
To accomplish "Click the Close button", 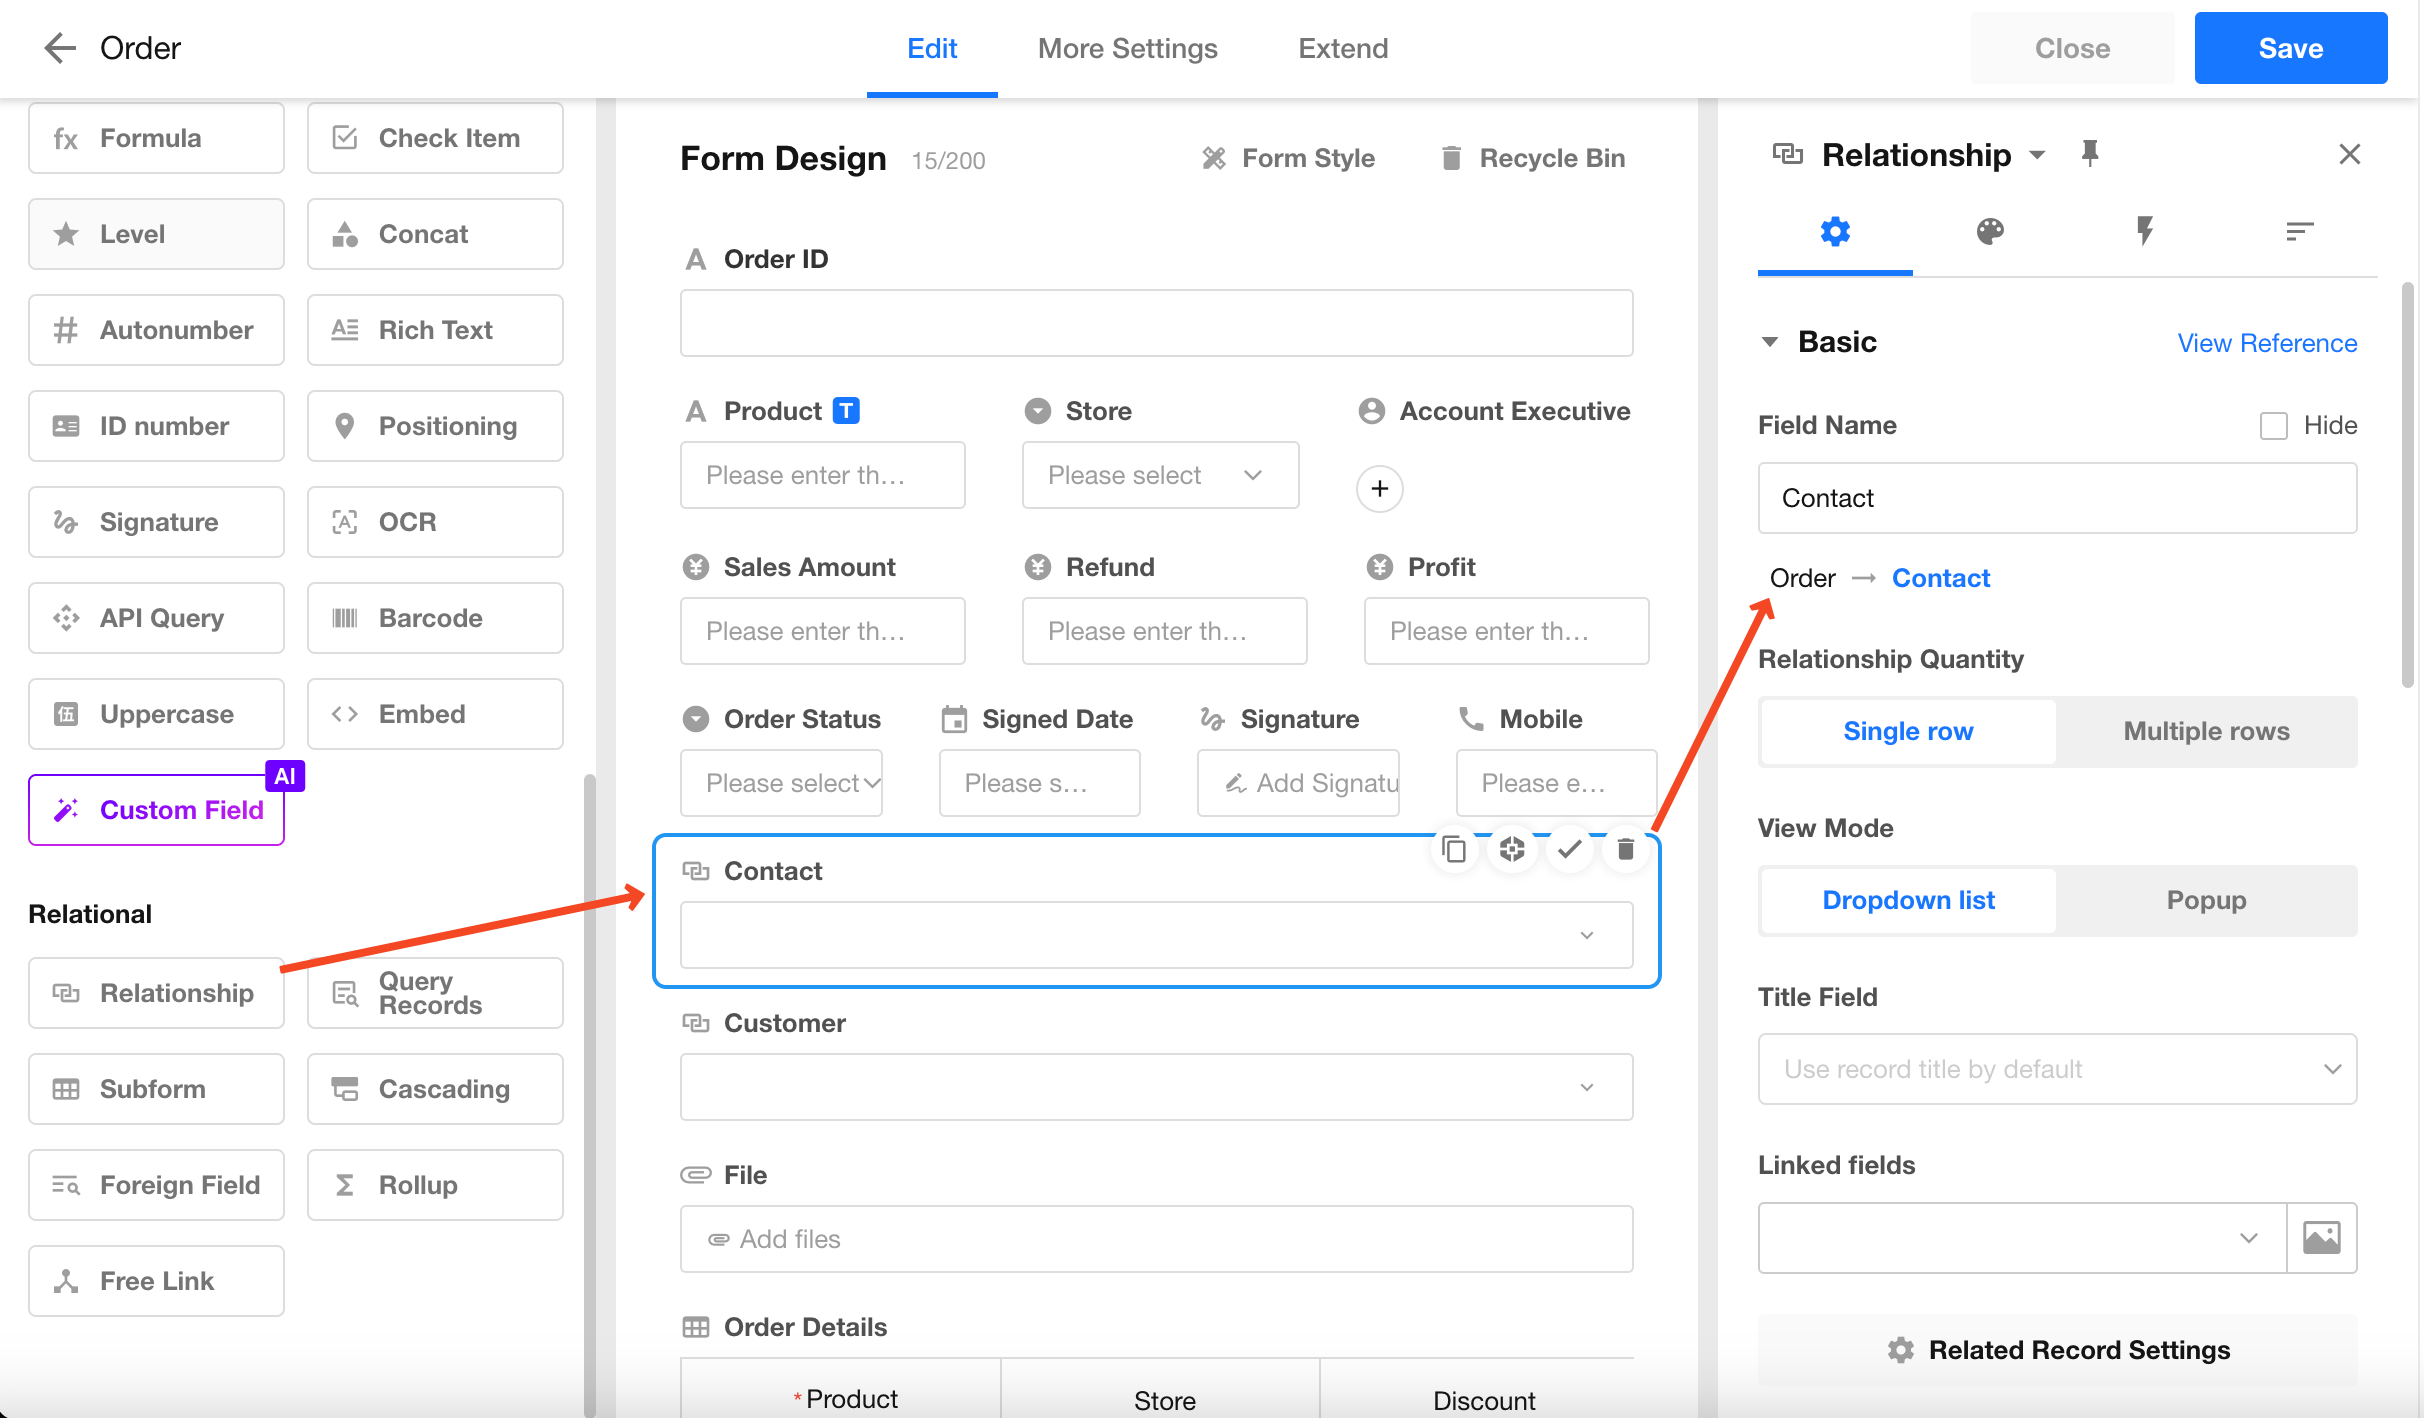I will pos(2072,48).
